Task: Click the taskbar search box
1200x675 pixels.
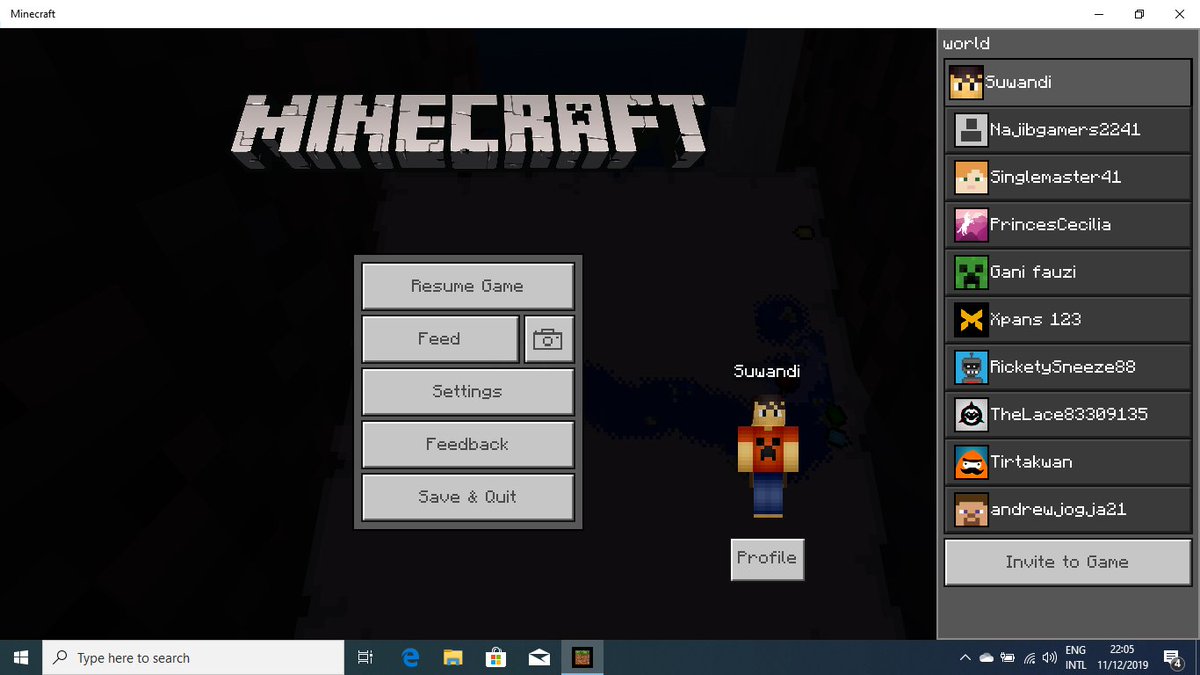Action: coord(195,658)
